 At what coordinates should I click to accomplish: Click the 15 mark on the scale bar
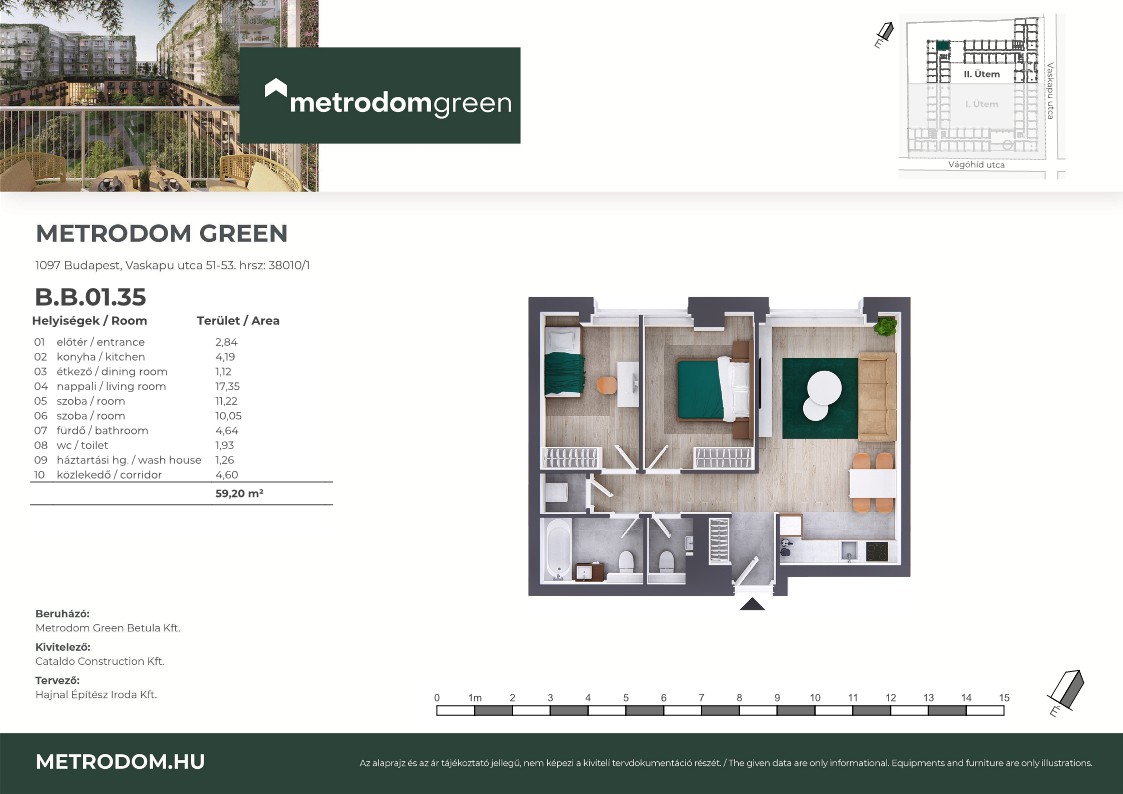click(x=1004, y=698)
